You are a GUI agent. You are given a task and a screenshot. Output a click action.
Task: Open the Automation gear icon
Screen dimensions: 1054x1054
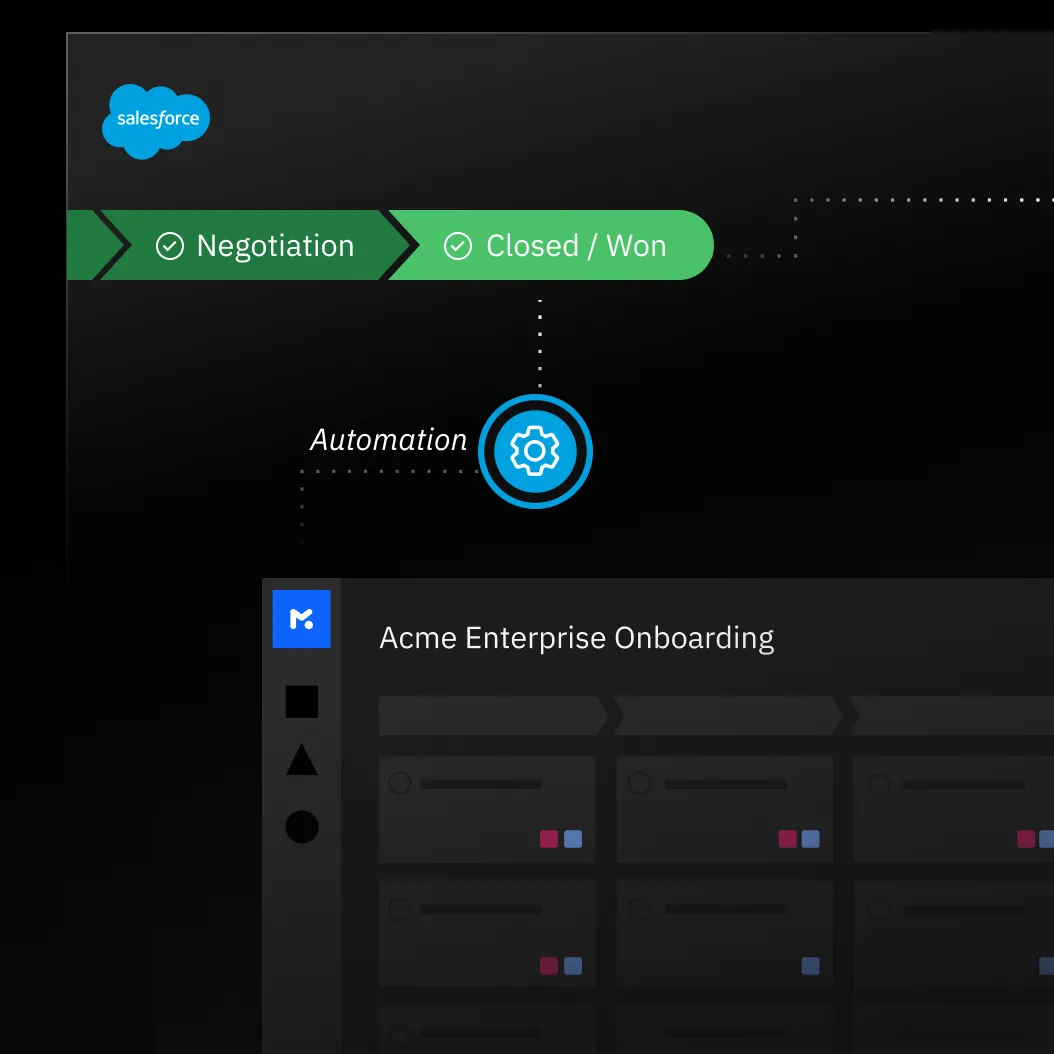[x=535, y=451]
